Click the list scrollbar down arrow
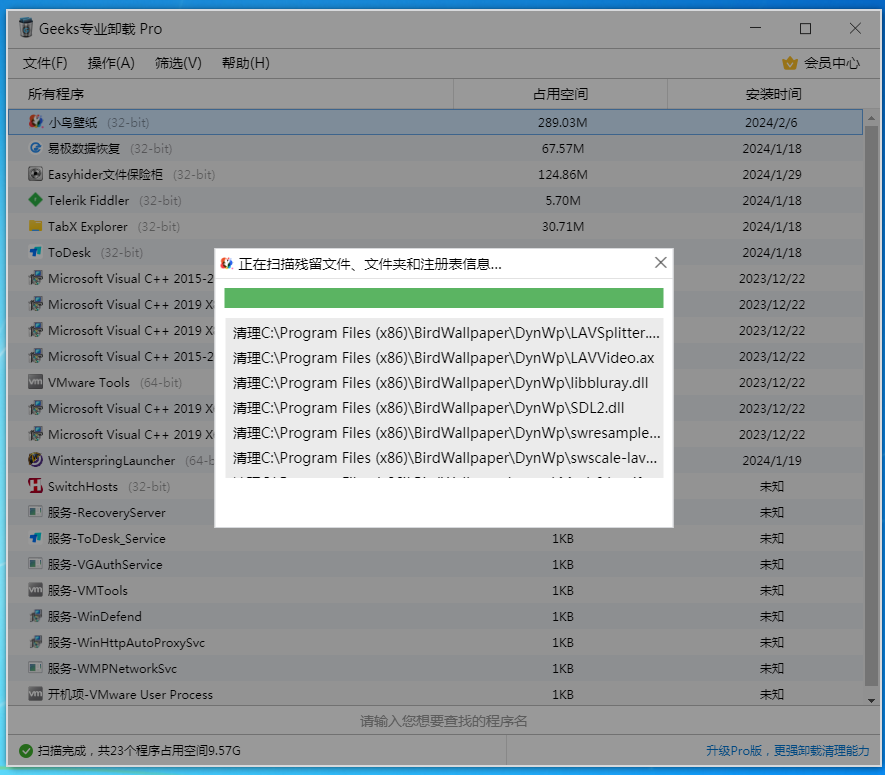Viewport: 885px width, 775px height. (871, 700)
